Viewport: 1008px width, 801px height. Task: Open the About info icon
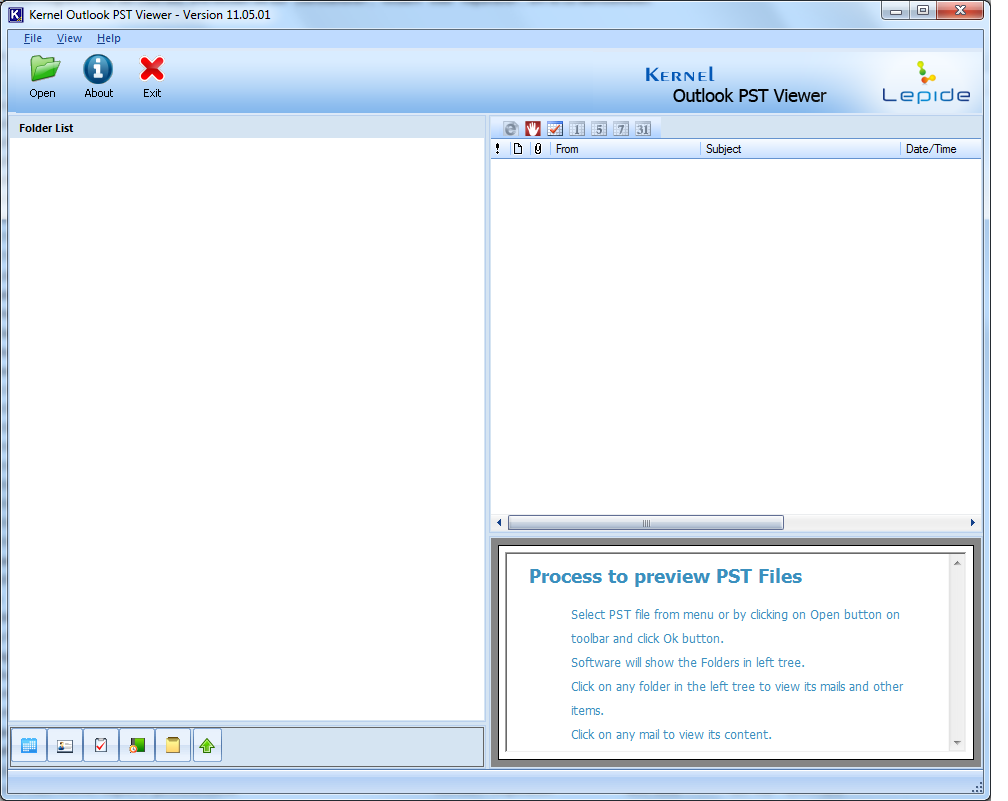coord(98,70)
